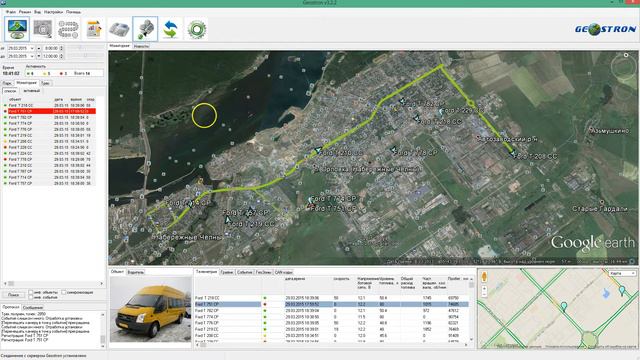This screenshot has height=360, width=640.
Task: Click the Geostron logo
Action: [605, 29]
